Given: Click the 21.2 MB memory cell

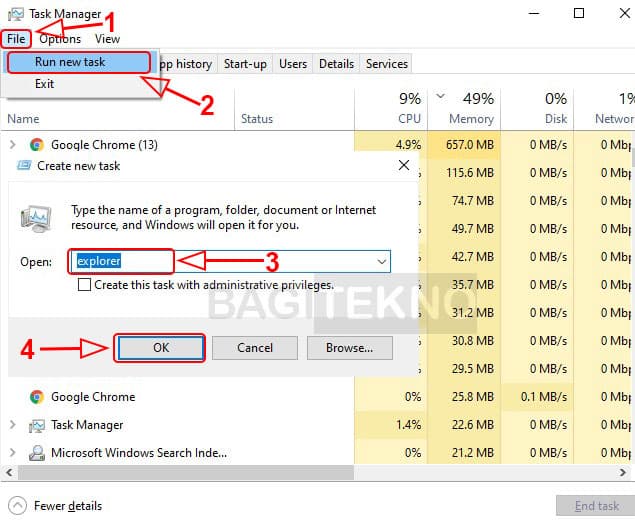Looking at the screenshot, I should click(x=464, y=453).
